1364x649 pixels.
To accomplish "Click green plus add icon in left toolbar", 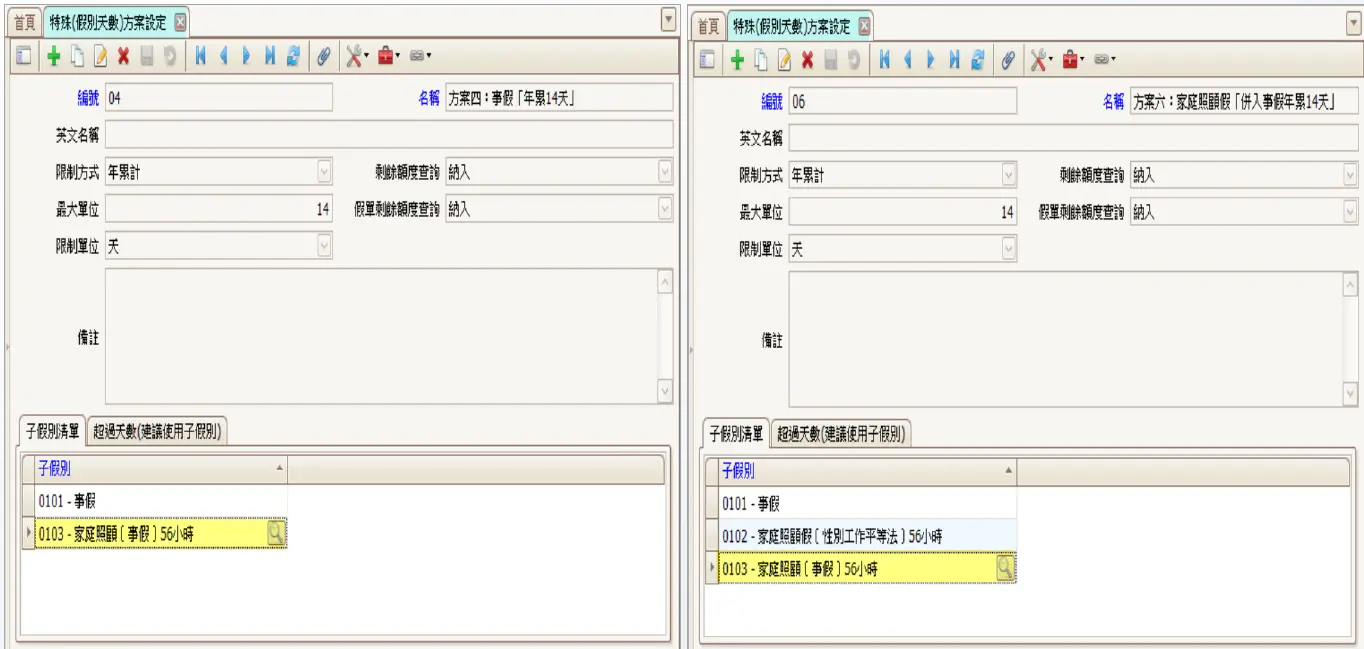I will 55,57.
